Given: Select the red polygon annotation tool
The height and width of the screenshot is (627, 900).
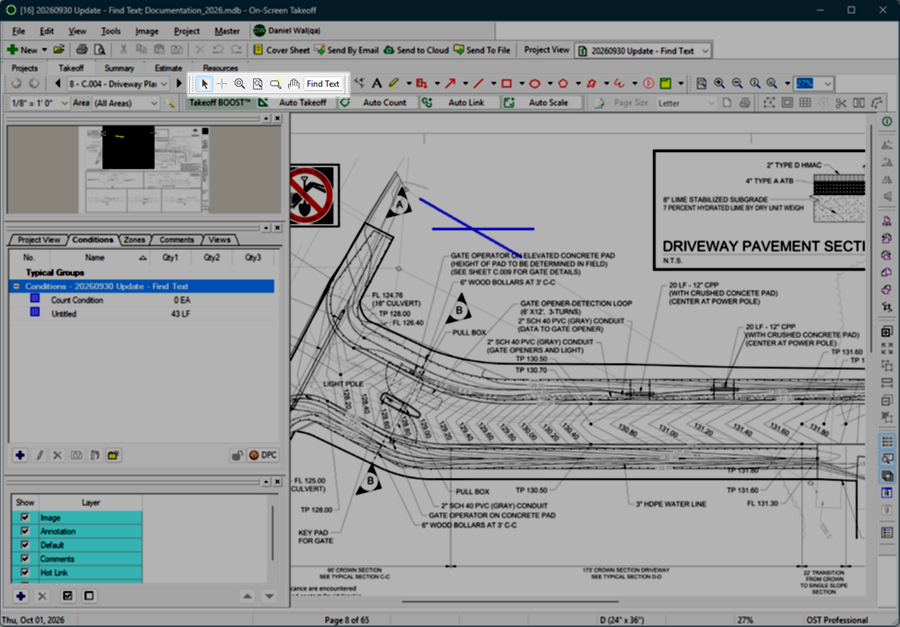Looking at the screenshot, I should tap(562, 84).
